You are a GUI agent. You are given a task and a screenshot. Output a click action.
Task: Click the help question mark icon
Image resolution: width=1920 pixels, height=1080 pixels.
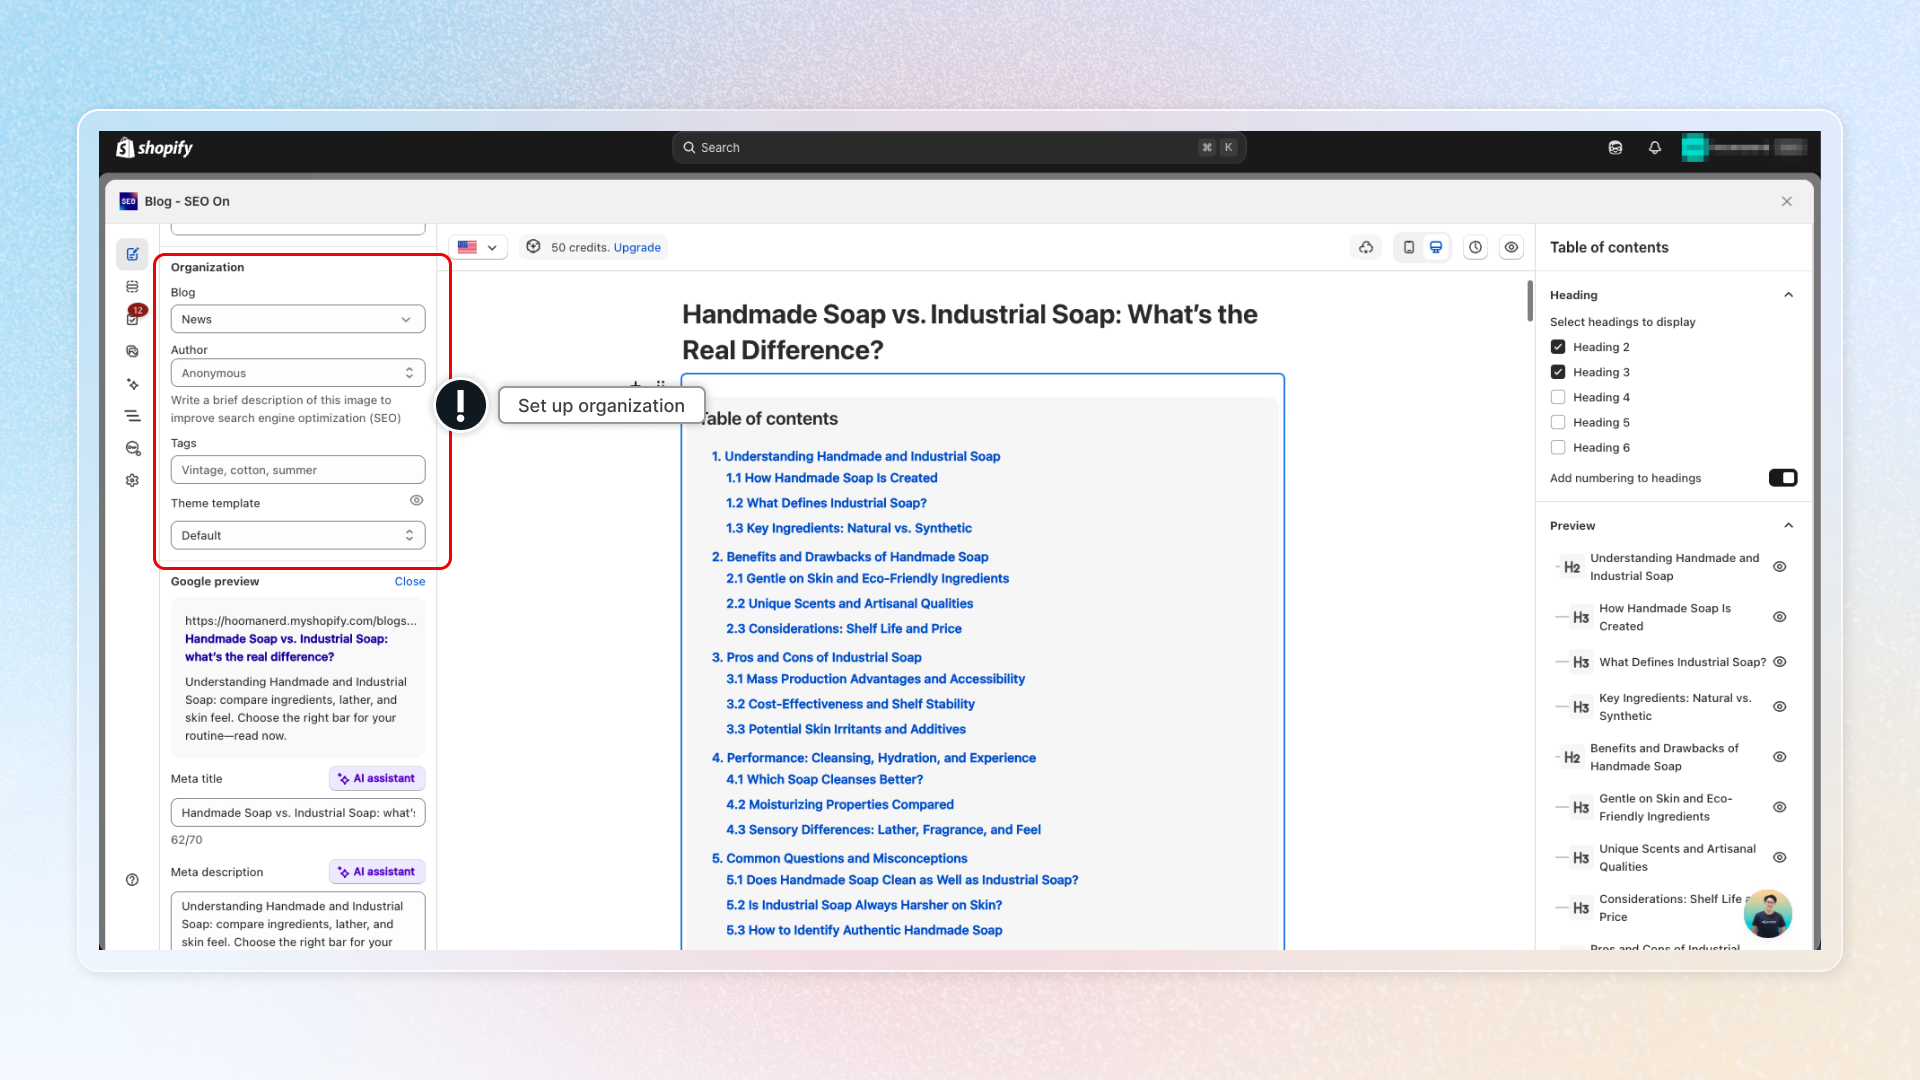(132, 880)
